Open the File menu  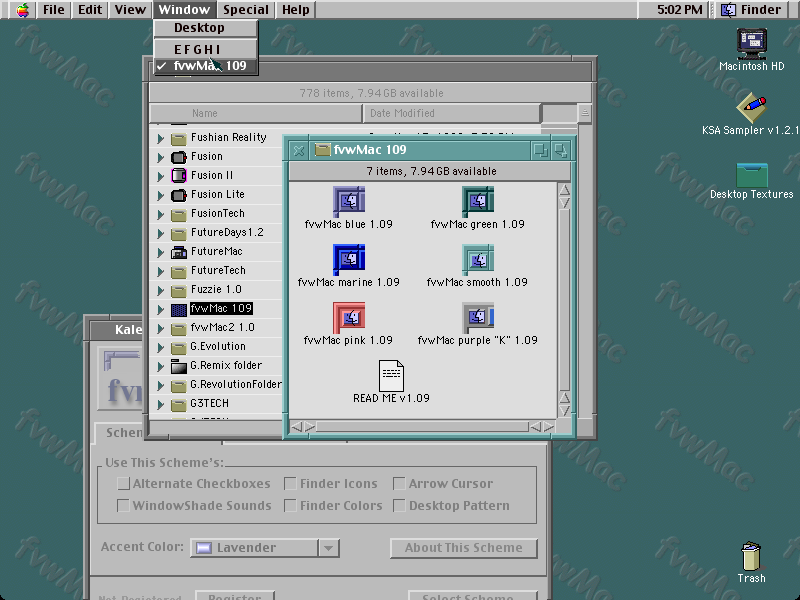(x=54, y=10)
